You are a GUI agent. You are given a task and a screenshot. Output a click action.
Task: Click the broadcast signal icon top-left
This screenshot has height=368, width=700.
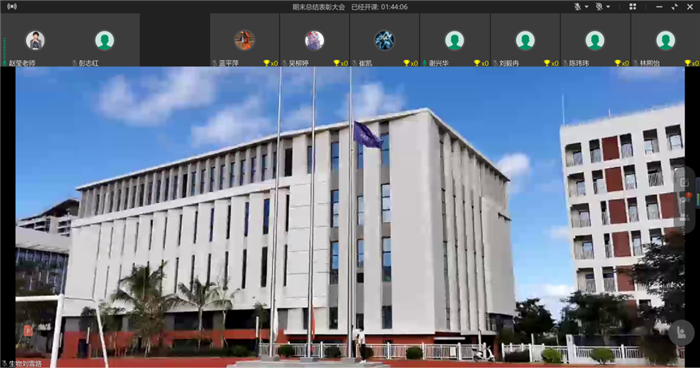coord(12,7)
